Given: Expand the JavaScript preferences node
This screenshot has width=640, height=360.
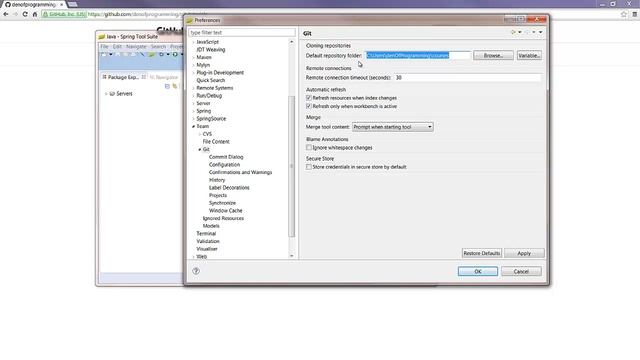Looking at the screenshot, I should pos(193,42).
